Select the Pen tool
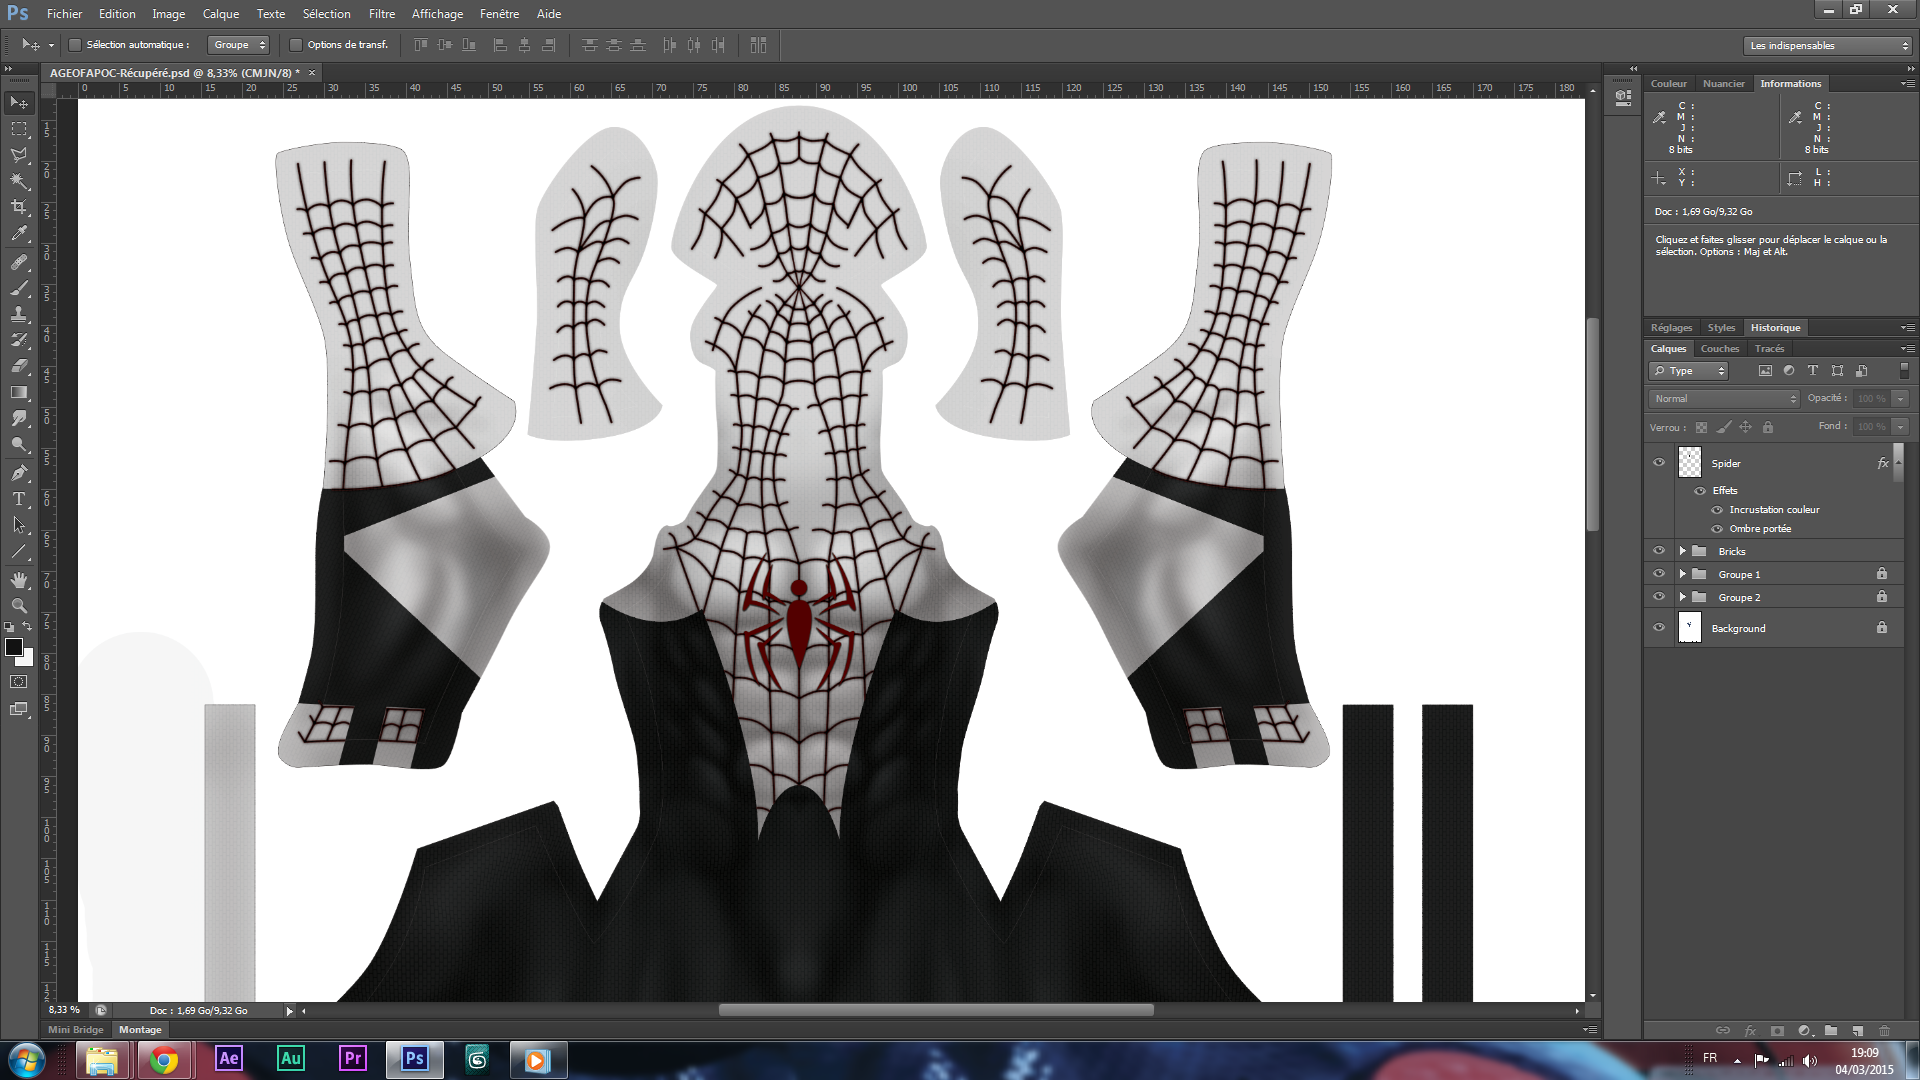This screenshot has width=1920, height=1080. (x=19, y=473)
